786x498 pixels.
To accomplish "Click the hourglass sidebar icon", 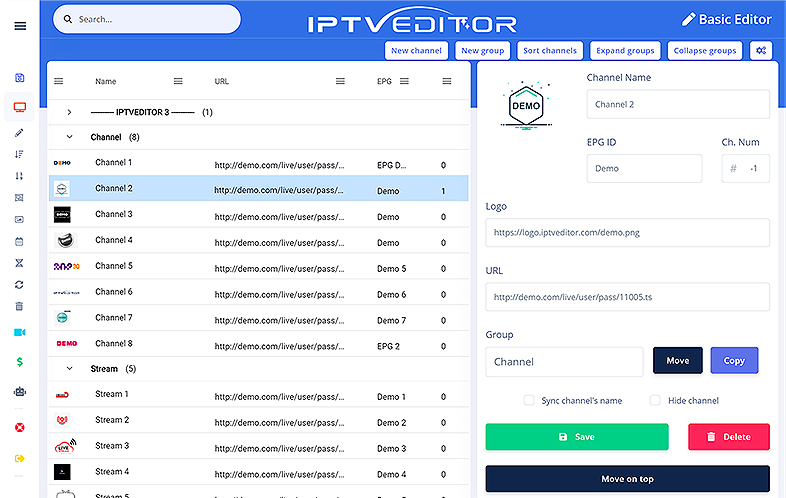I will coord(19,263).
